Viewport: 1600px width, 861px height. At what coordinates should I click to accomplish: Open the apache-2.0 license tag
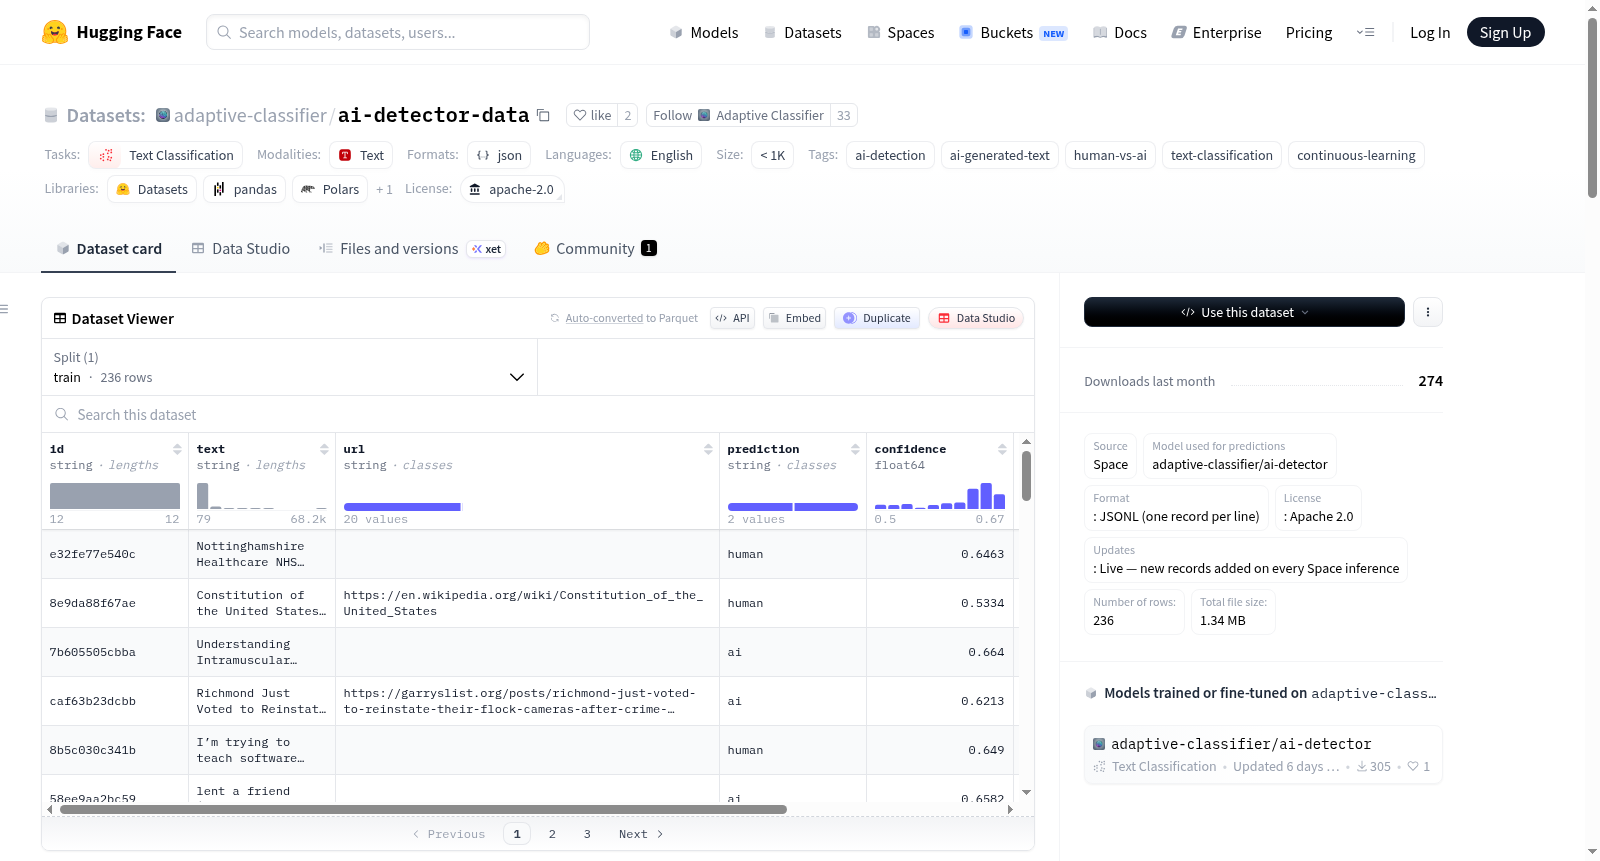point(512,189)
